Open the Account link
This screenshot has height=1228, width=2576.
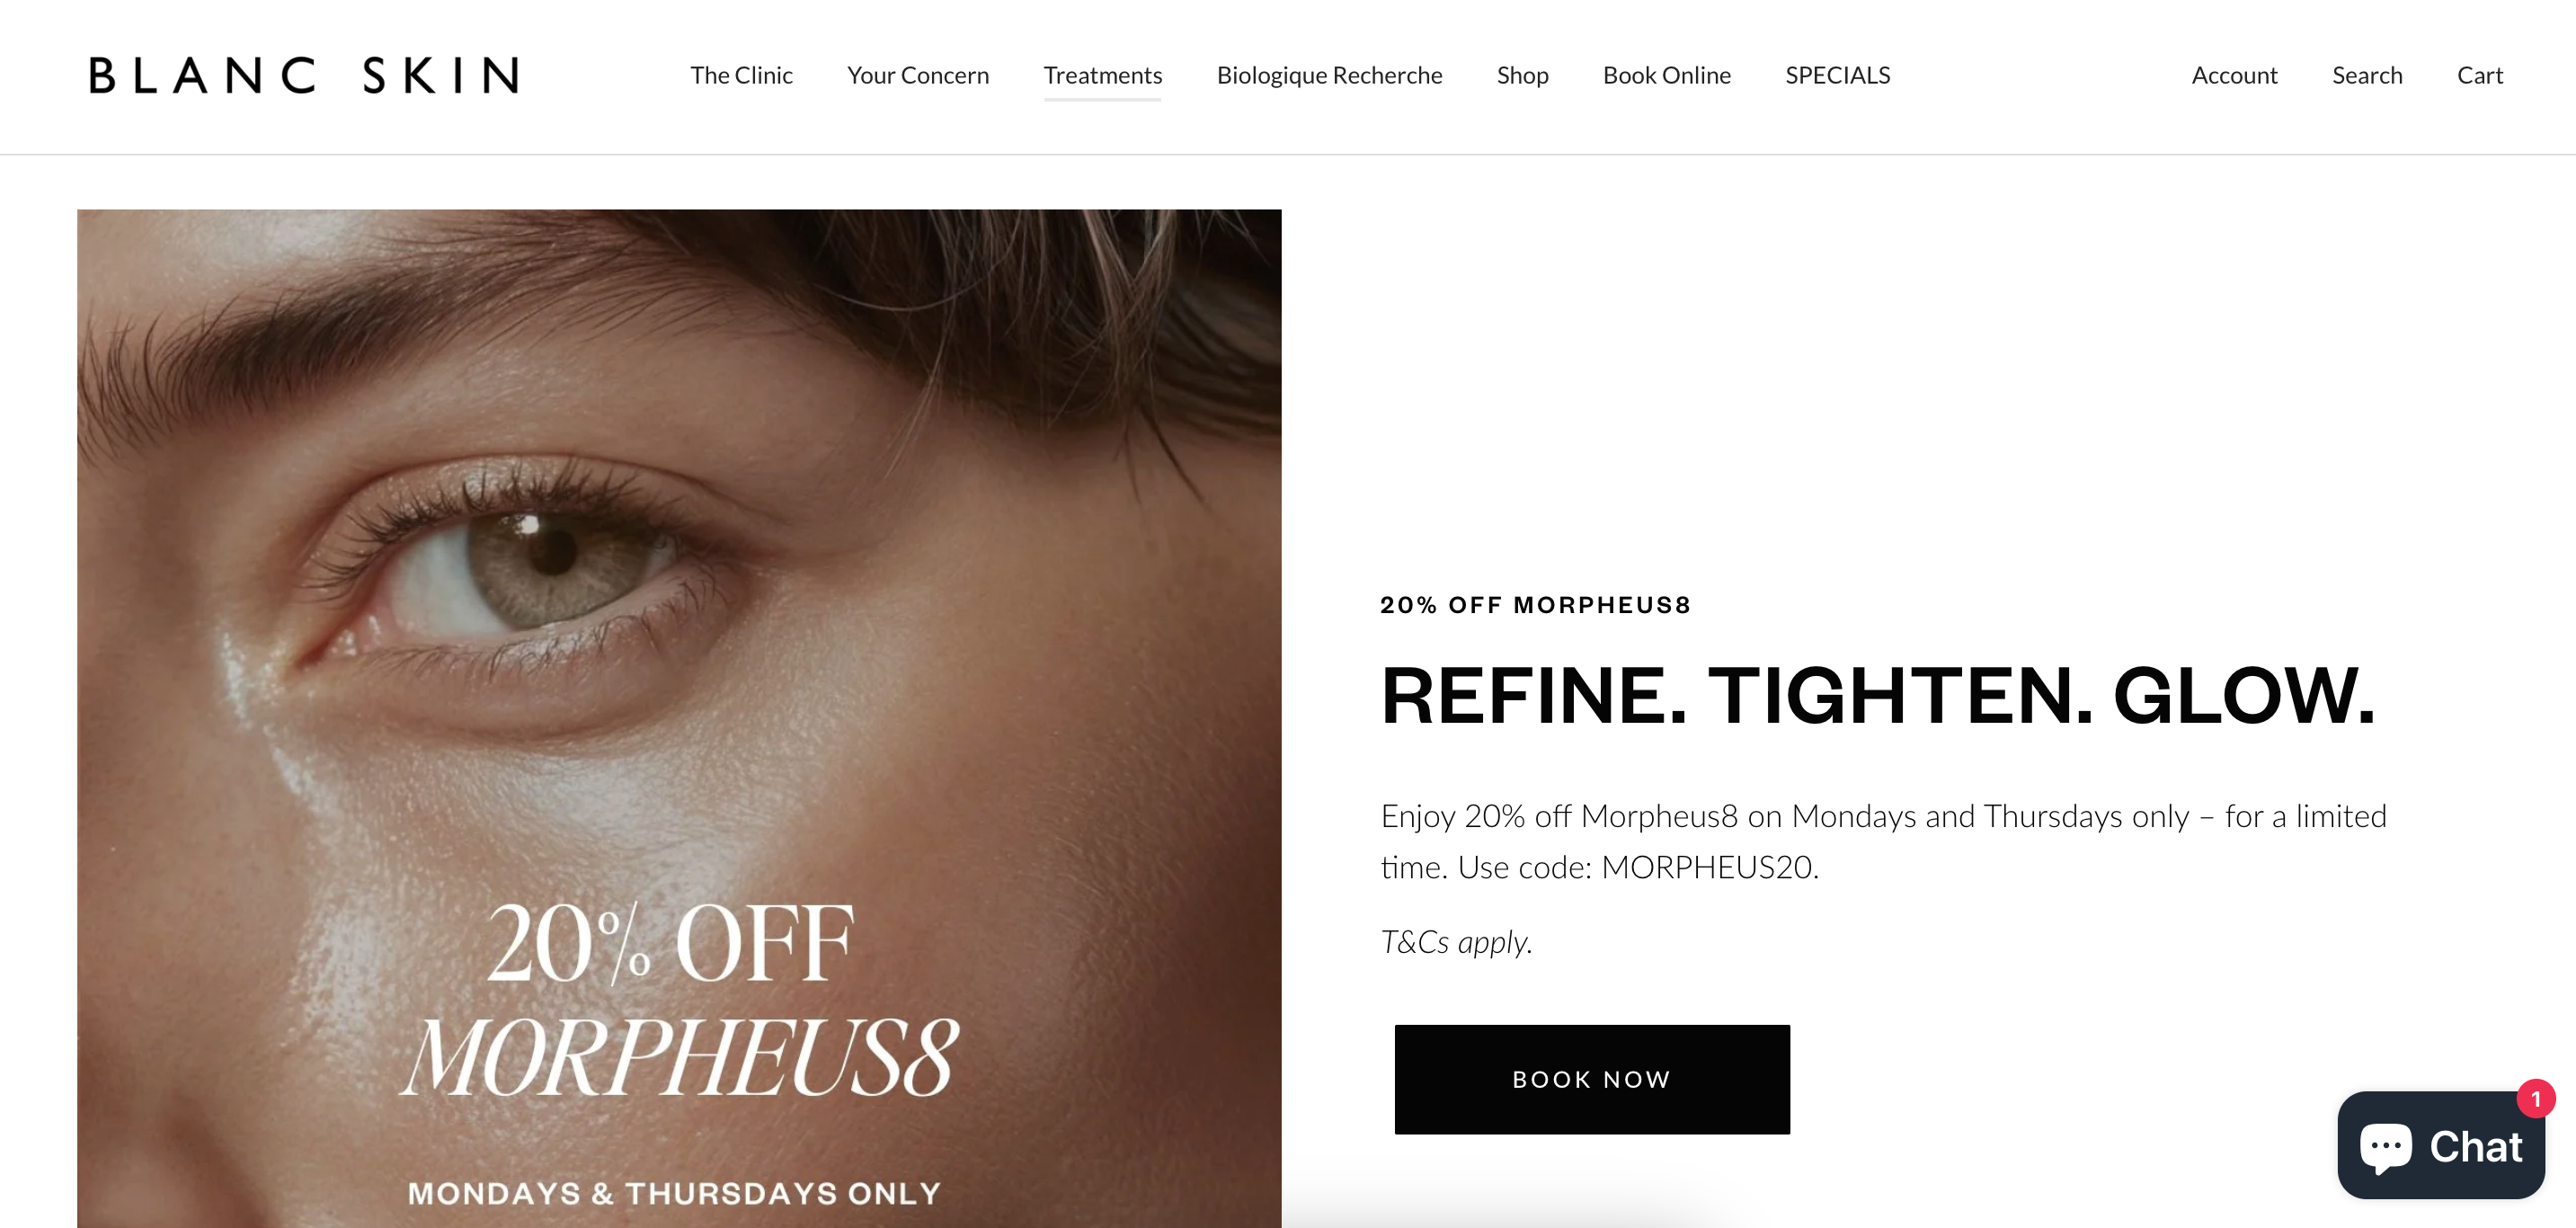pyautogui.click(x=2234, y=76)
